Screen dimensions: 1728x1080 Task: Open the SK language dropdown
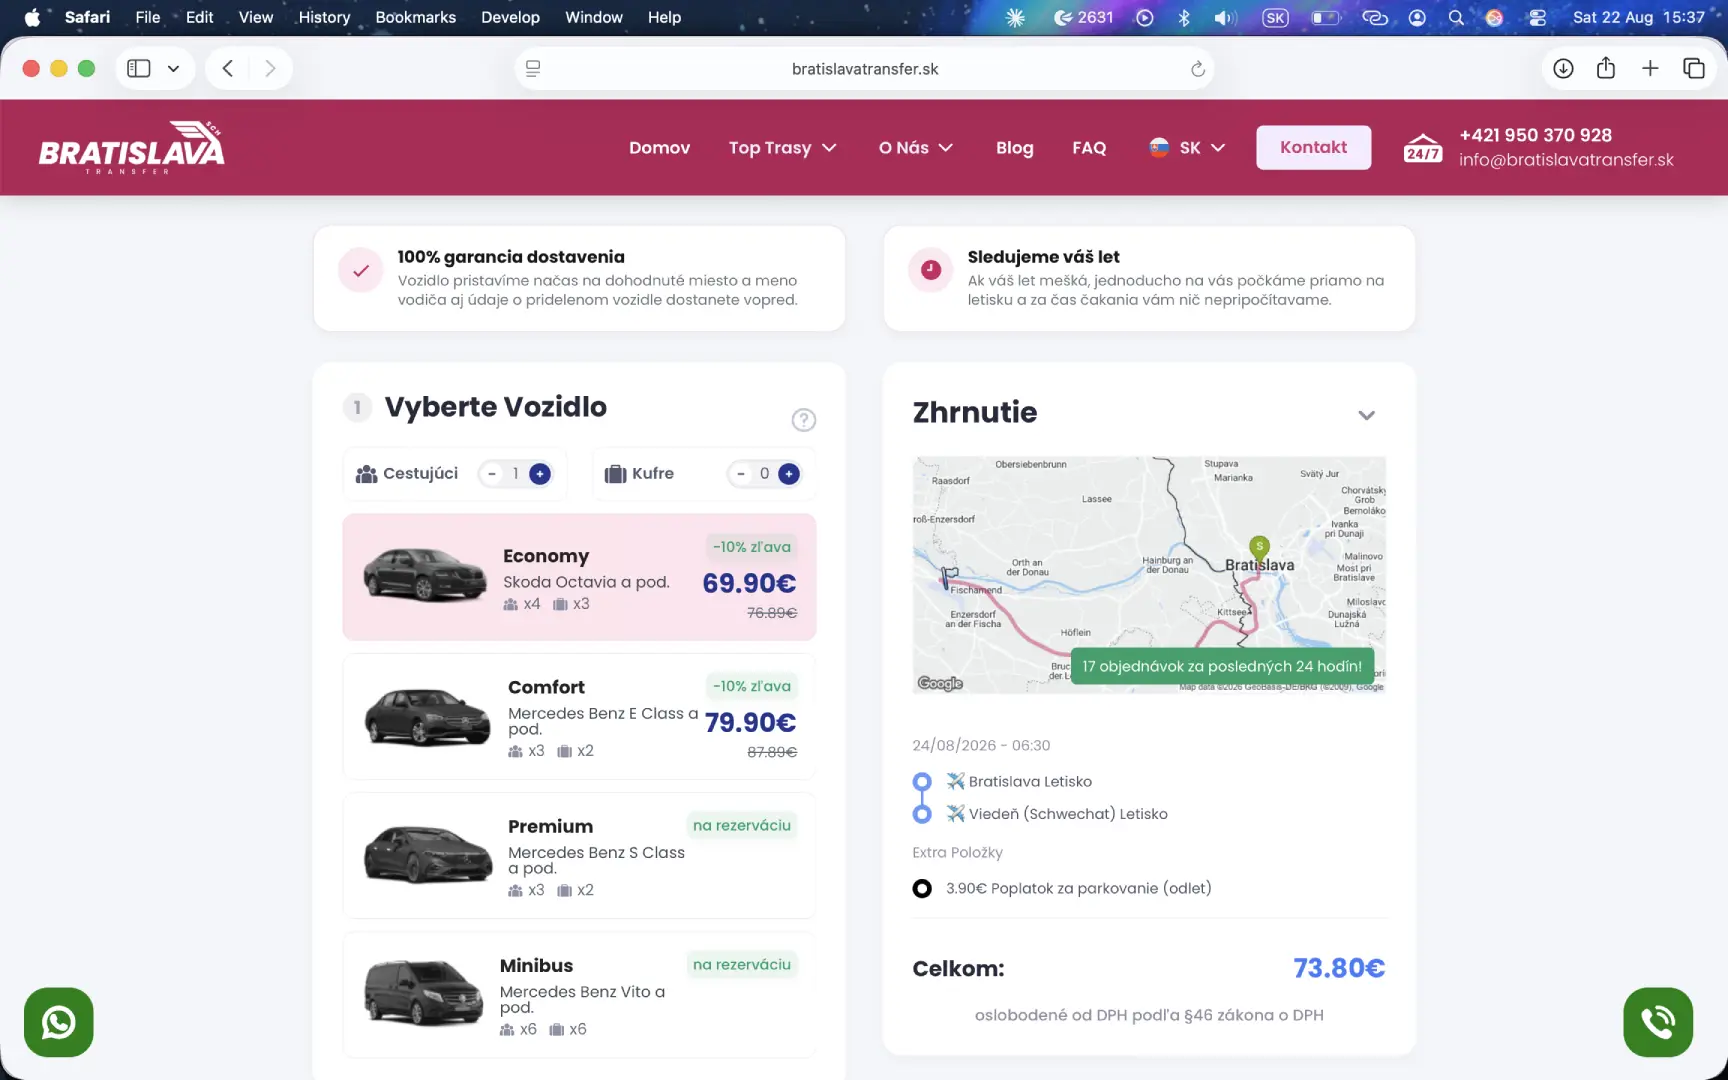click(1187, 148)
